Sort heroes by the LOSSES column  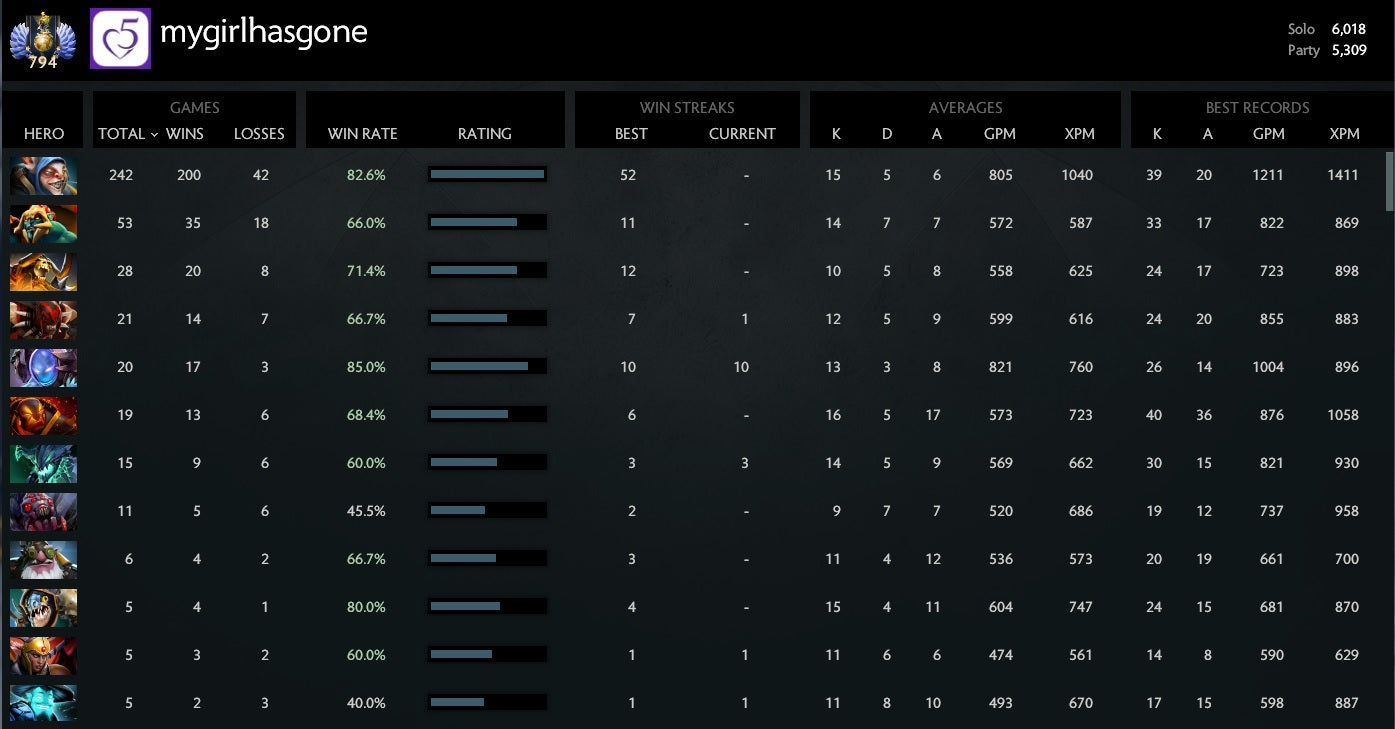[x=259, y=134]
